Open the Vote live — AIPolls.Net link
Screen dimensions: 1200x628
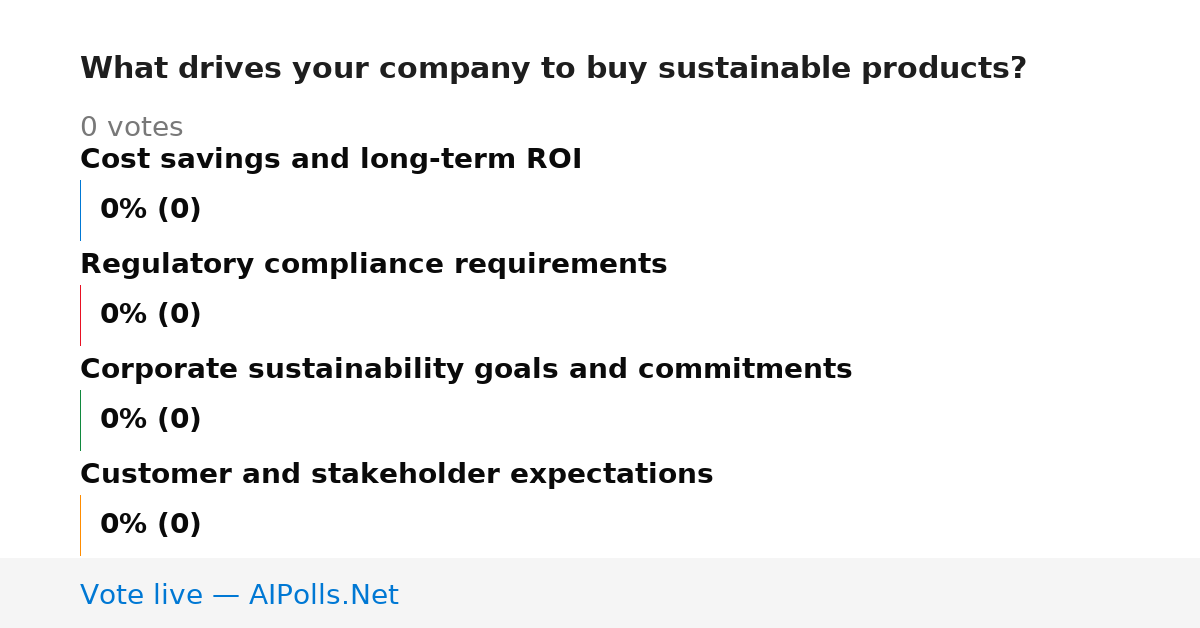pyautogui.click(x=239, y=596)
